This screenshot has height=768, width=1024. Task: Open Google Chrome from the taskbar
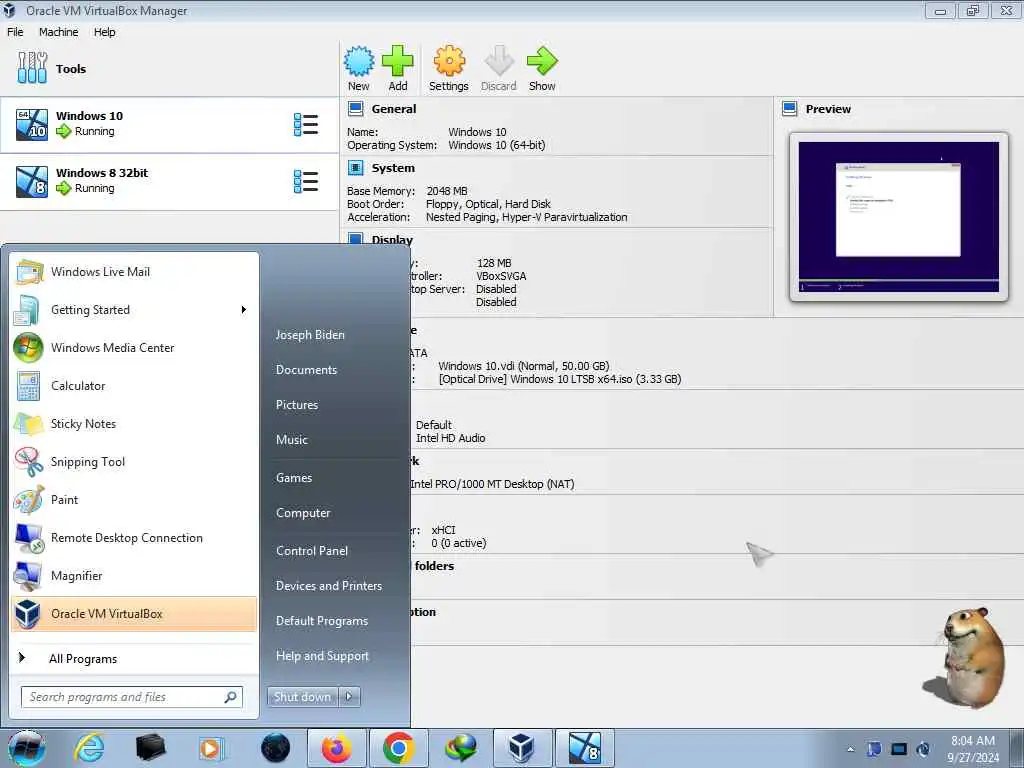pos(398,748)
